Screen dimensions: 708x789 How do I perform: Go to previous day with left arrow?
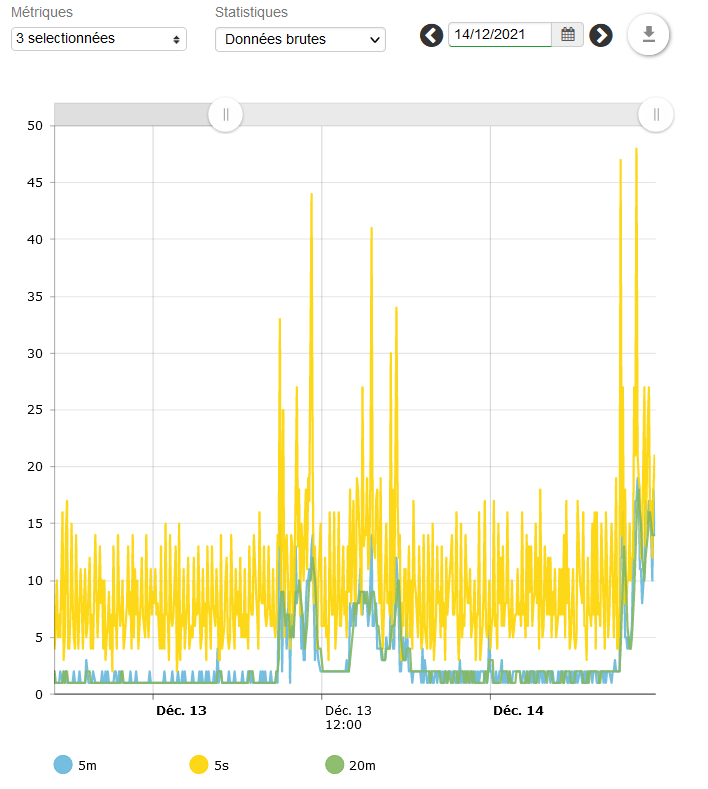pos(431,36)
